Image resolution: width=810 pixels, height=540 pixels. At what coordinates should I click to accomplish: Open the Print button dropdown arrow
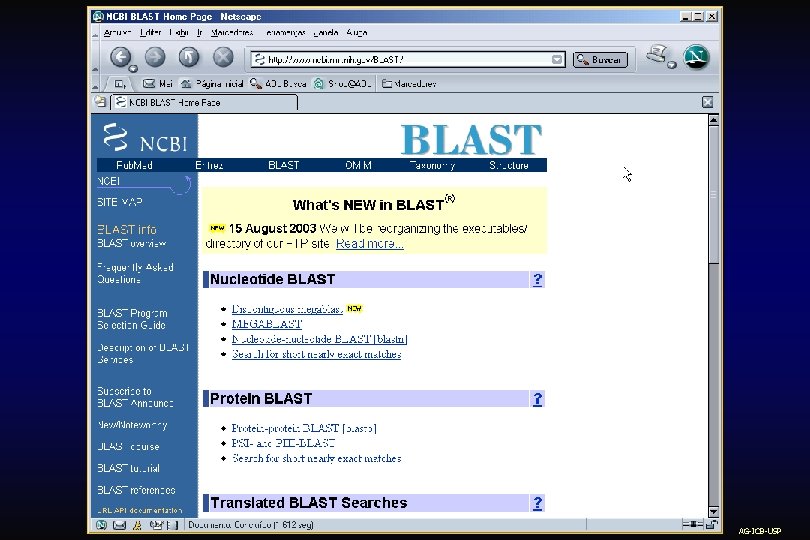(672, 65)
